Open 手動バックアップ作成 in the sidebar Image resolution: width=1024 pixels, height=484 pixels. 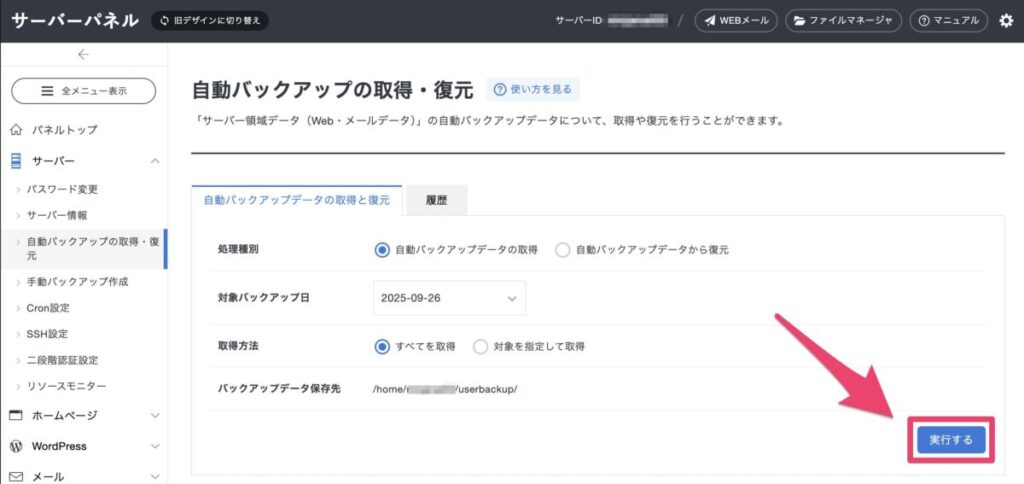pyautogui.click(x=78, y=282)
